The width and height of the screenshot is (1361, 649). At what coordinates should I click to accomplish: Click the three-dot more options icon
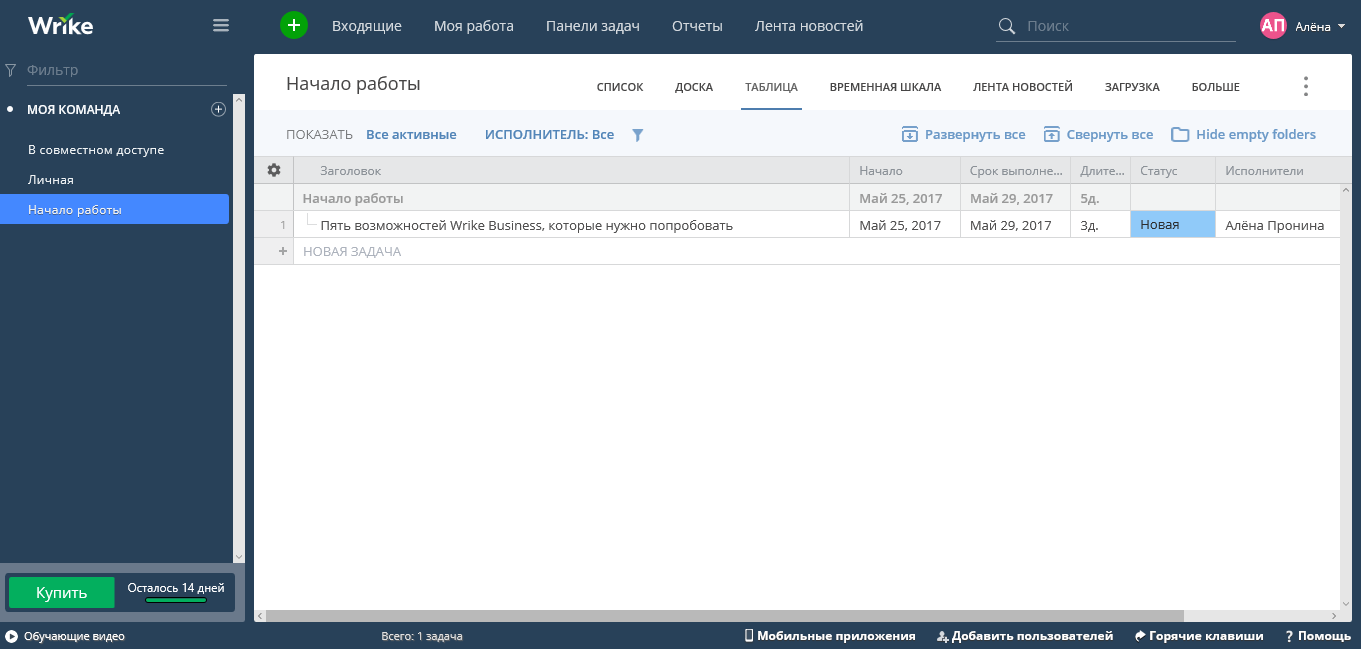[1305, 87]
